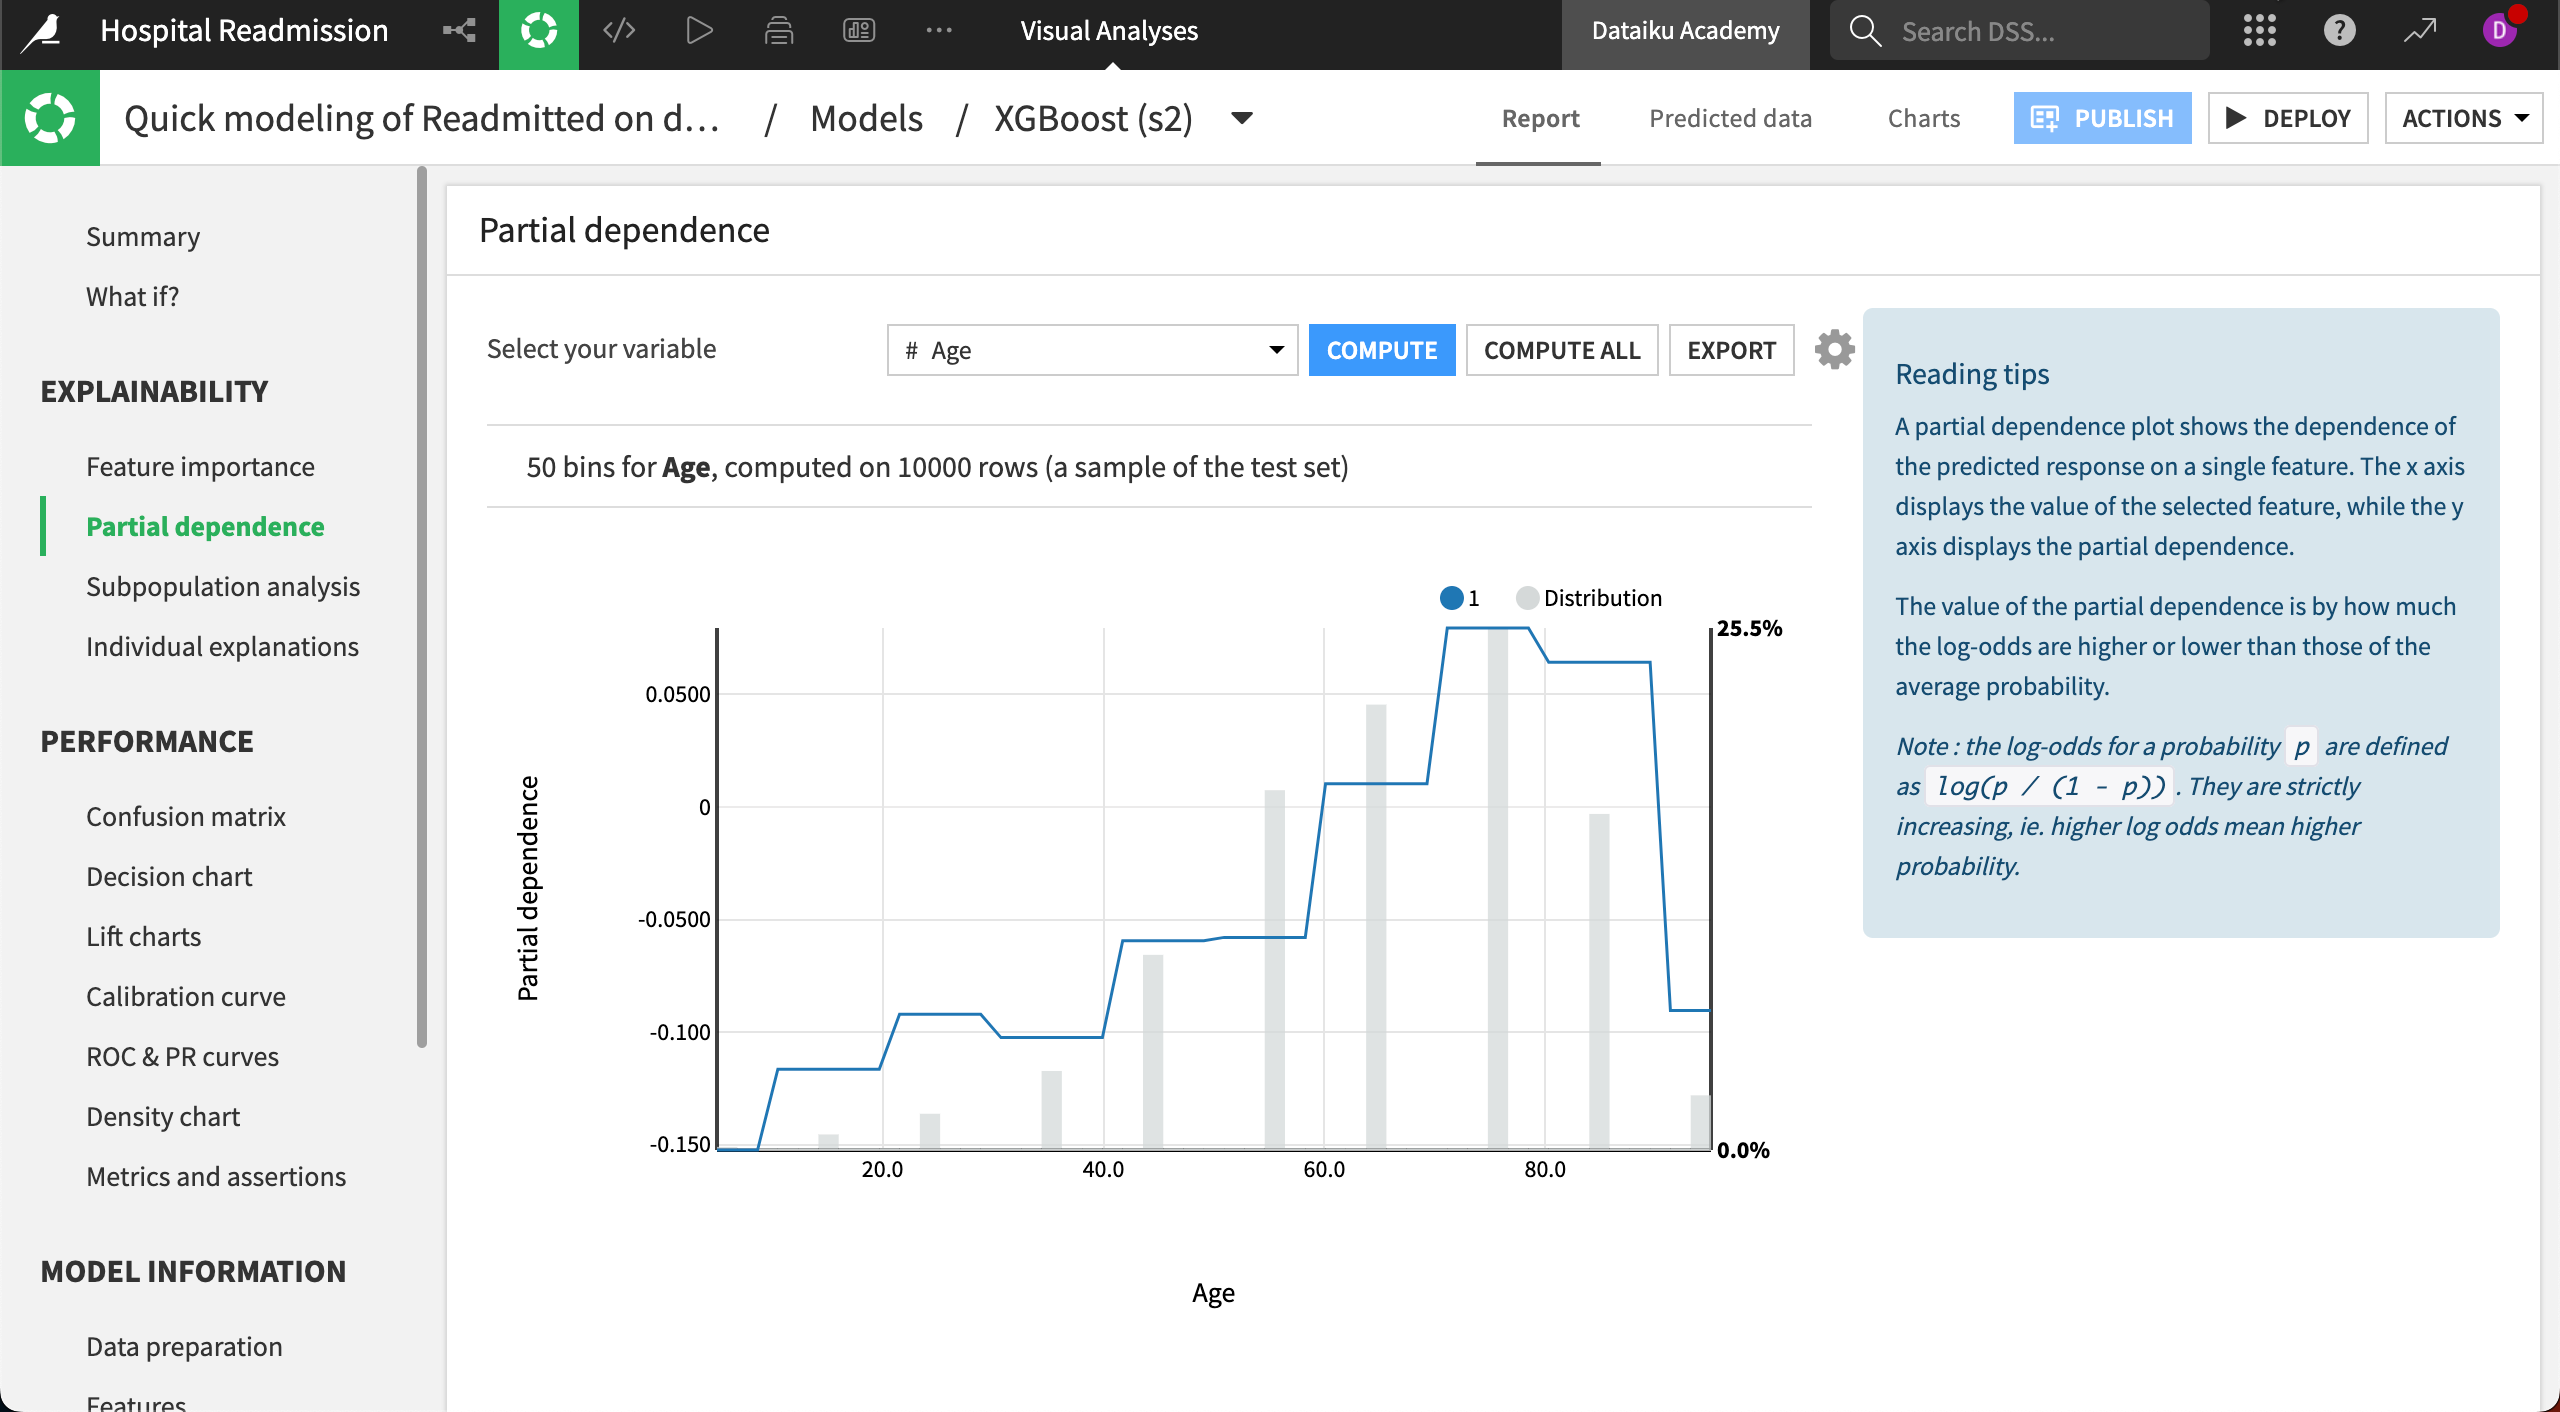Click the catalog backpack icon
Viewport: 2560px width, 1412px height.
[778, 30]
